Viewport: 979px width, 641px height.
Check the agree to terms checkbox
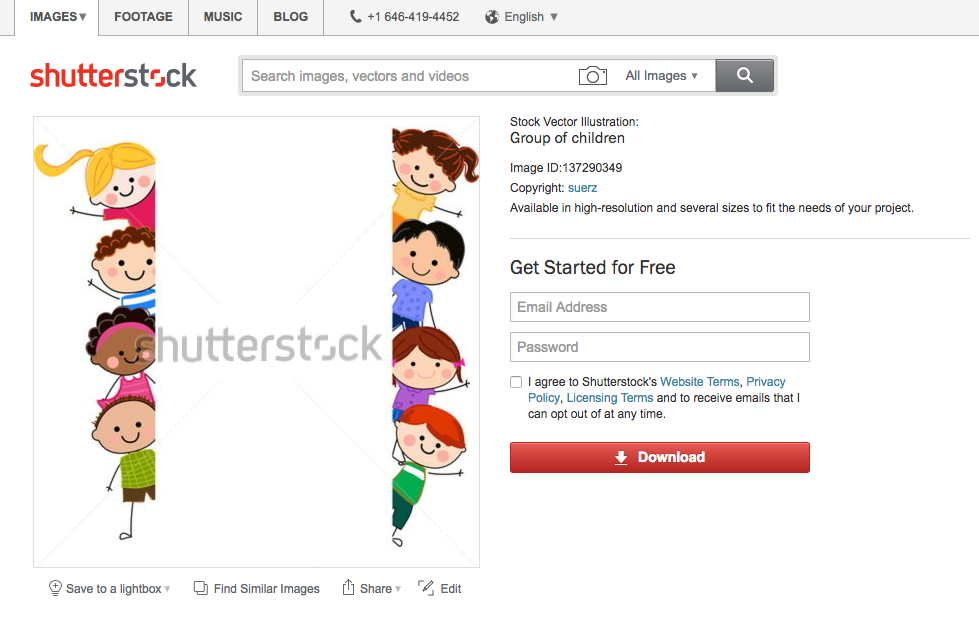516,382
